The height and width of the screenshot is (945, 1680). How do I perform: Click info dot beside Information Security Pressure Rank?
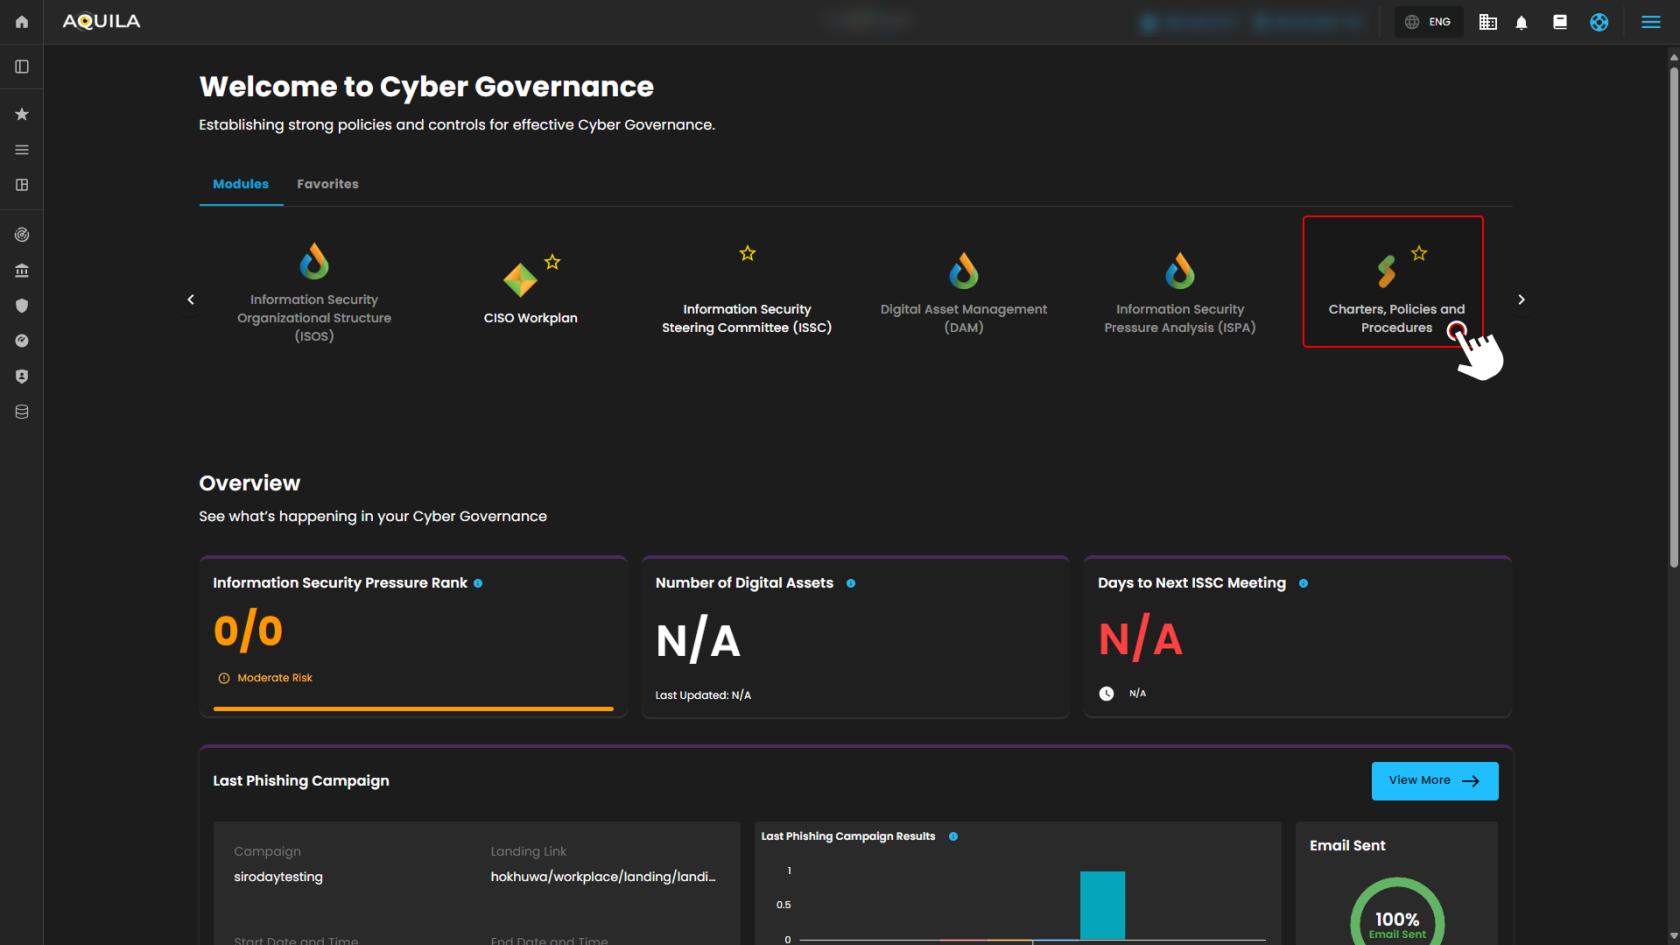pyautogui.click(x=478, y=583)
